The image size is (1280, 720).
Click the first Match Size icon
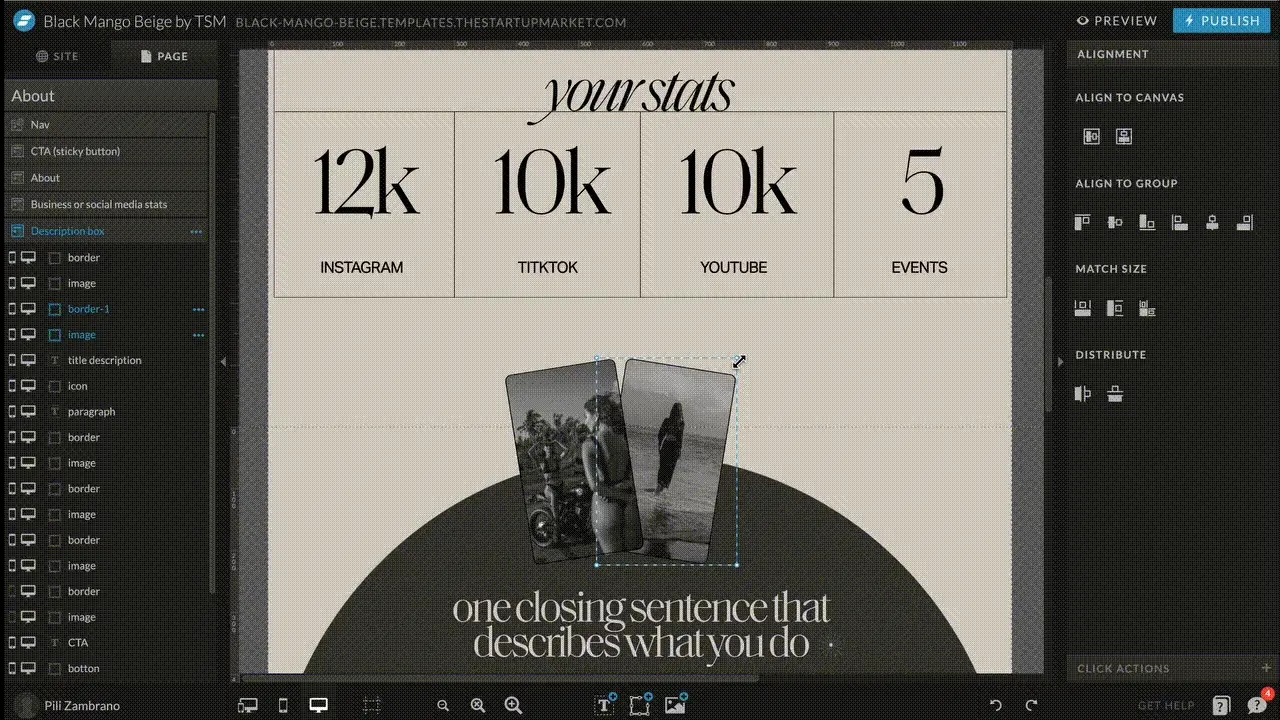click(1083, 309)
